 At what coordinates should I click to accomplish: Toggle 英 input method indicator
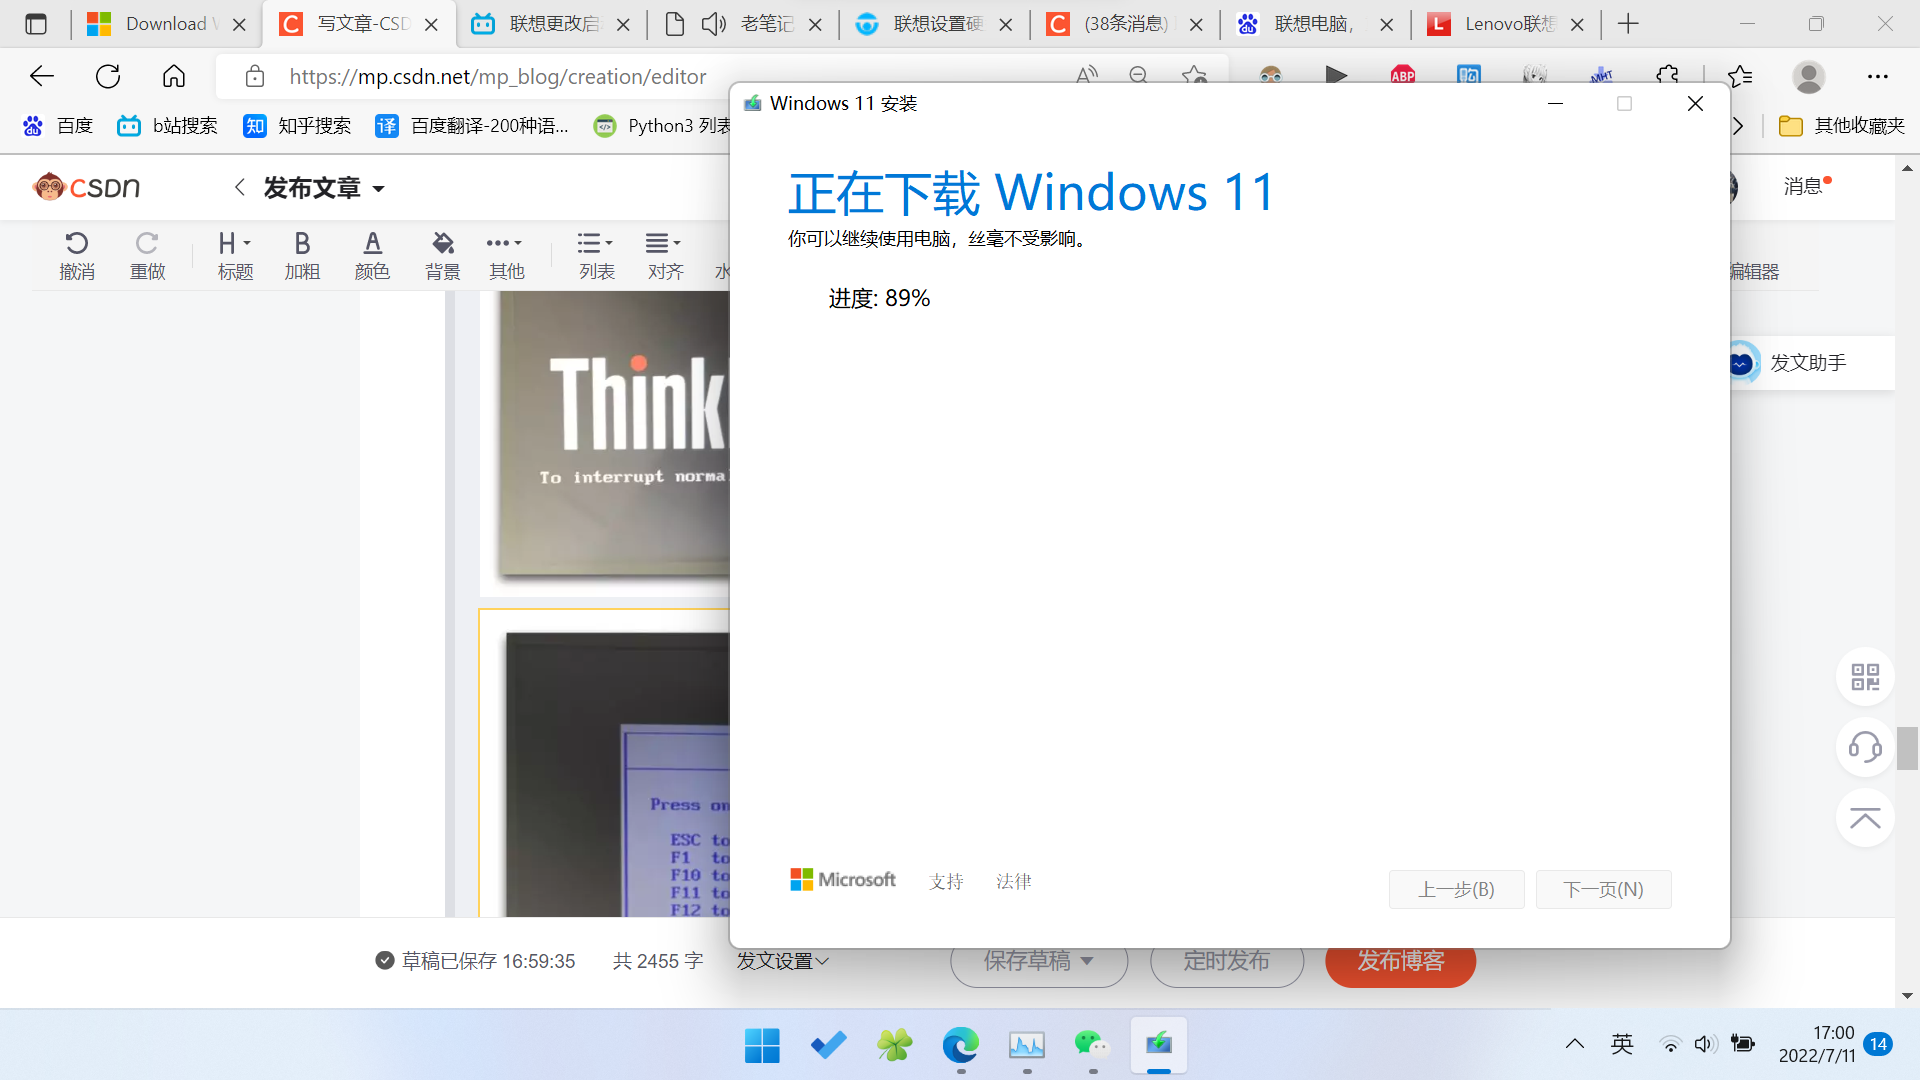point(1622,1044)
